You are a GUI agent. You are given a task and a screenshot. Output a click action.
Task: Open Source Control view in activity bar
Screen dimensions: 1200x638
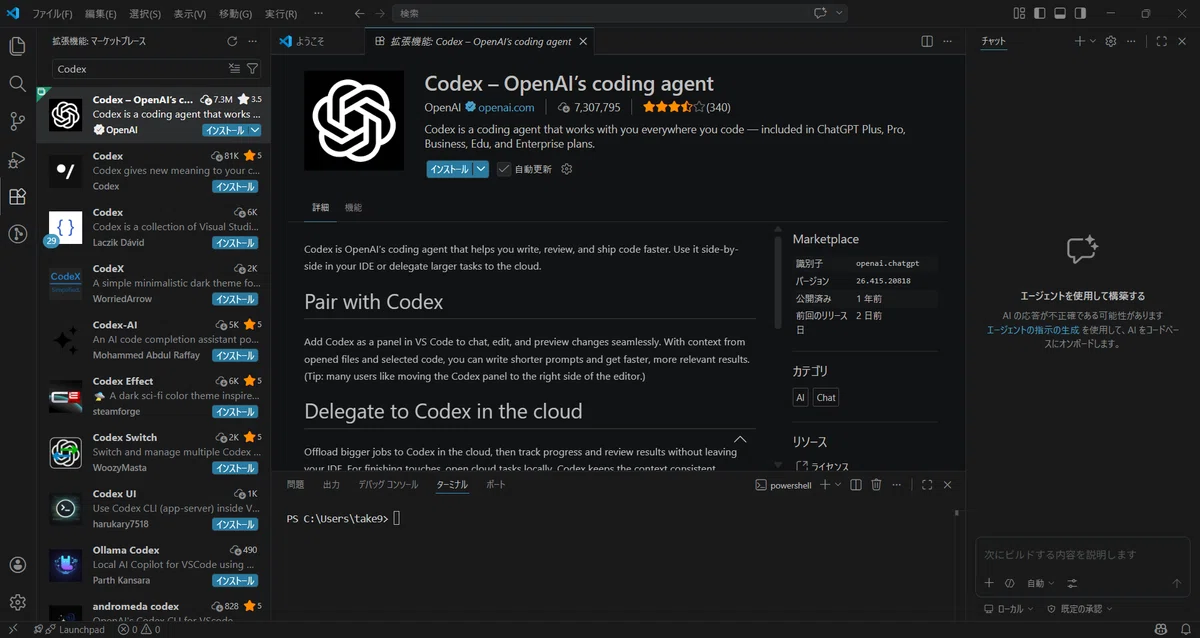[17, 122]
